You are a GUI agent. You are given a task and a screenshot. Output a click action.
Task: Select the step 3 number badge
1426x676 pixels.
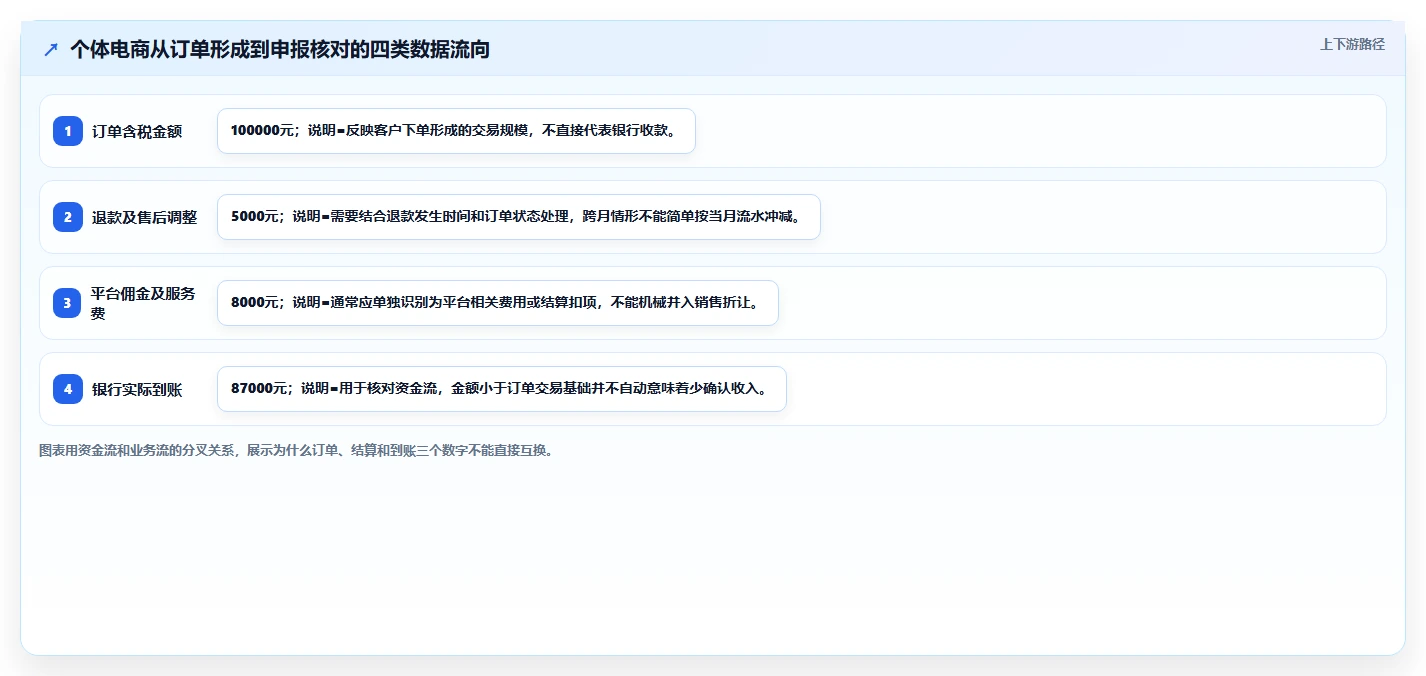[x=68, y=303]
